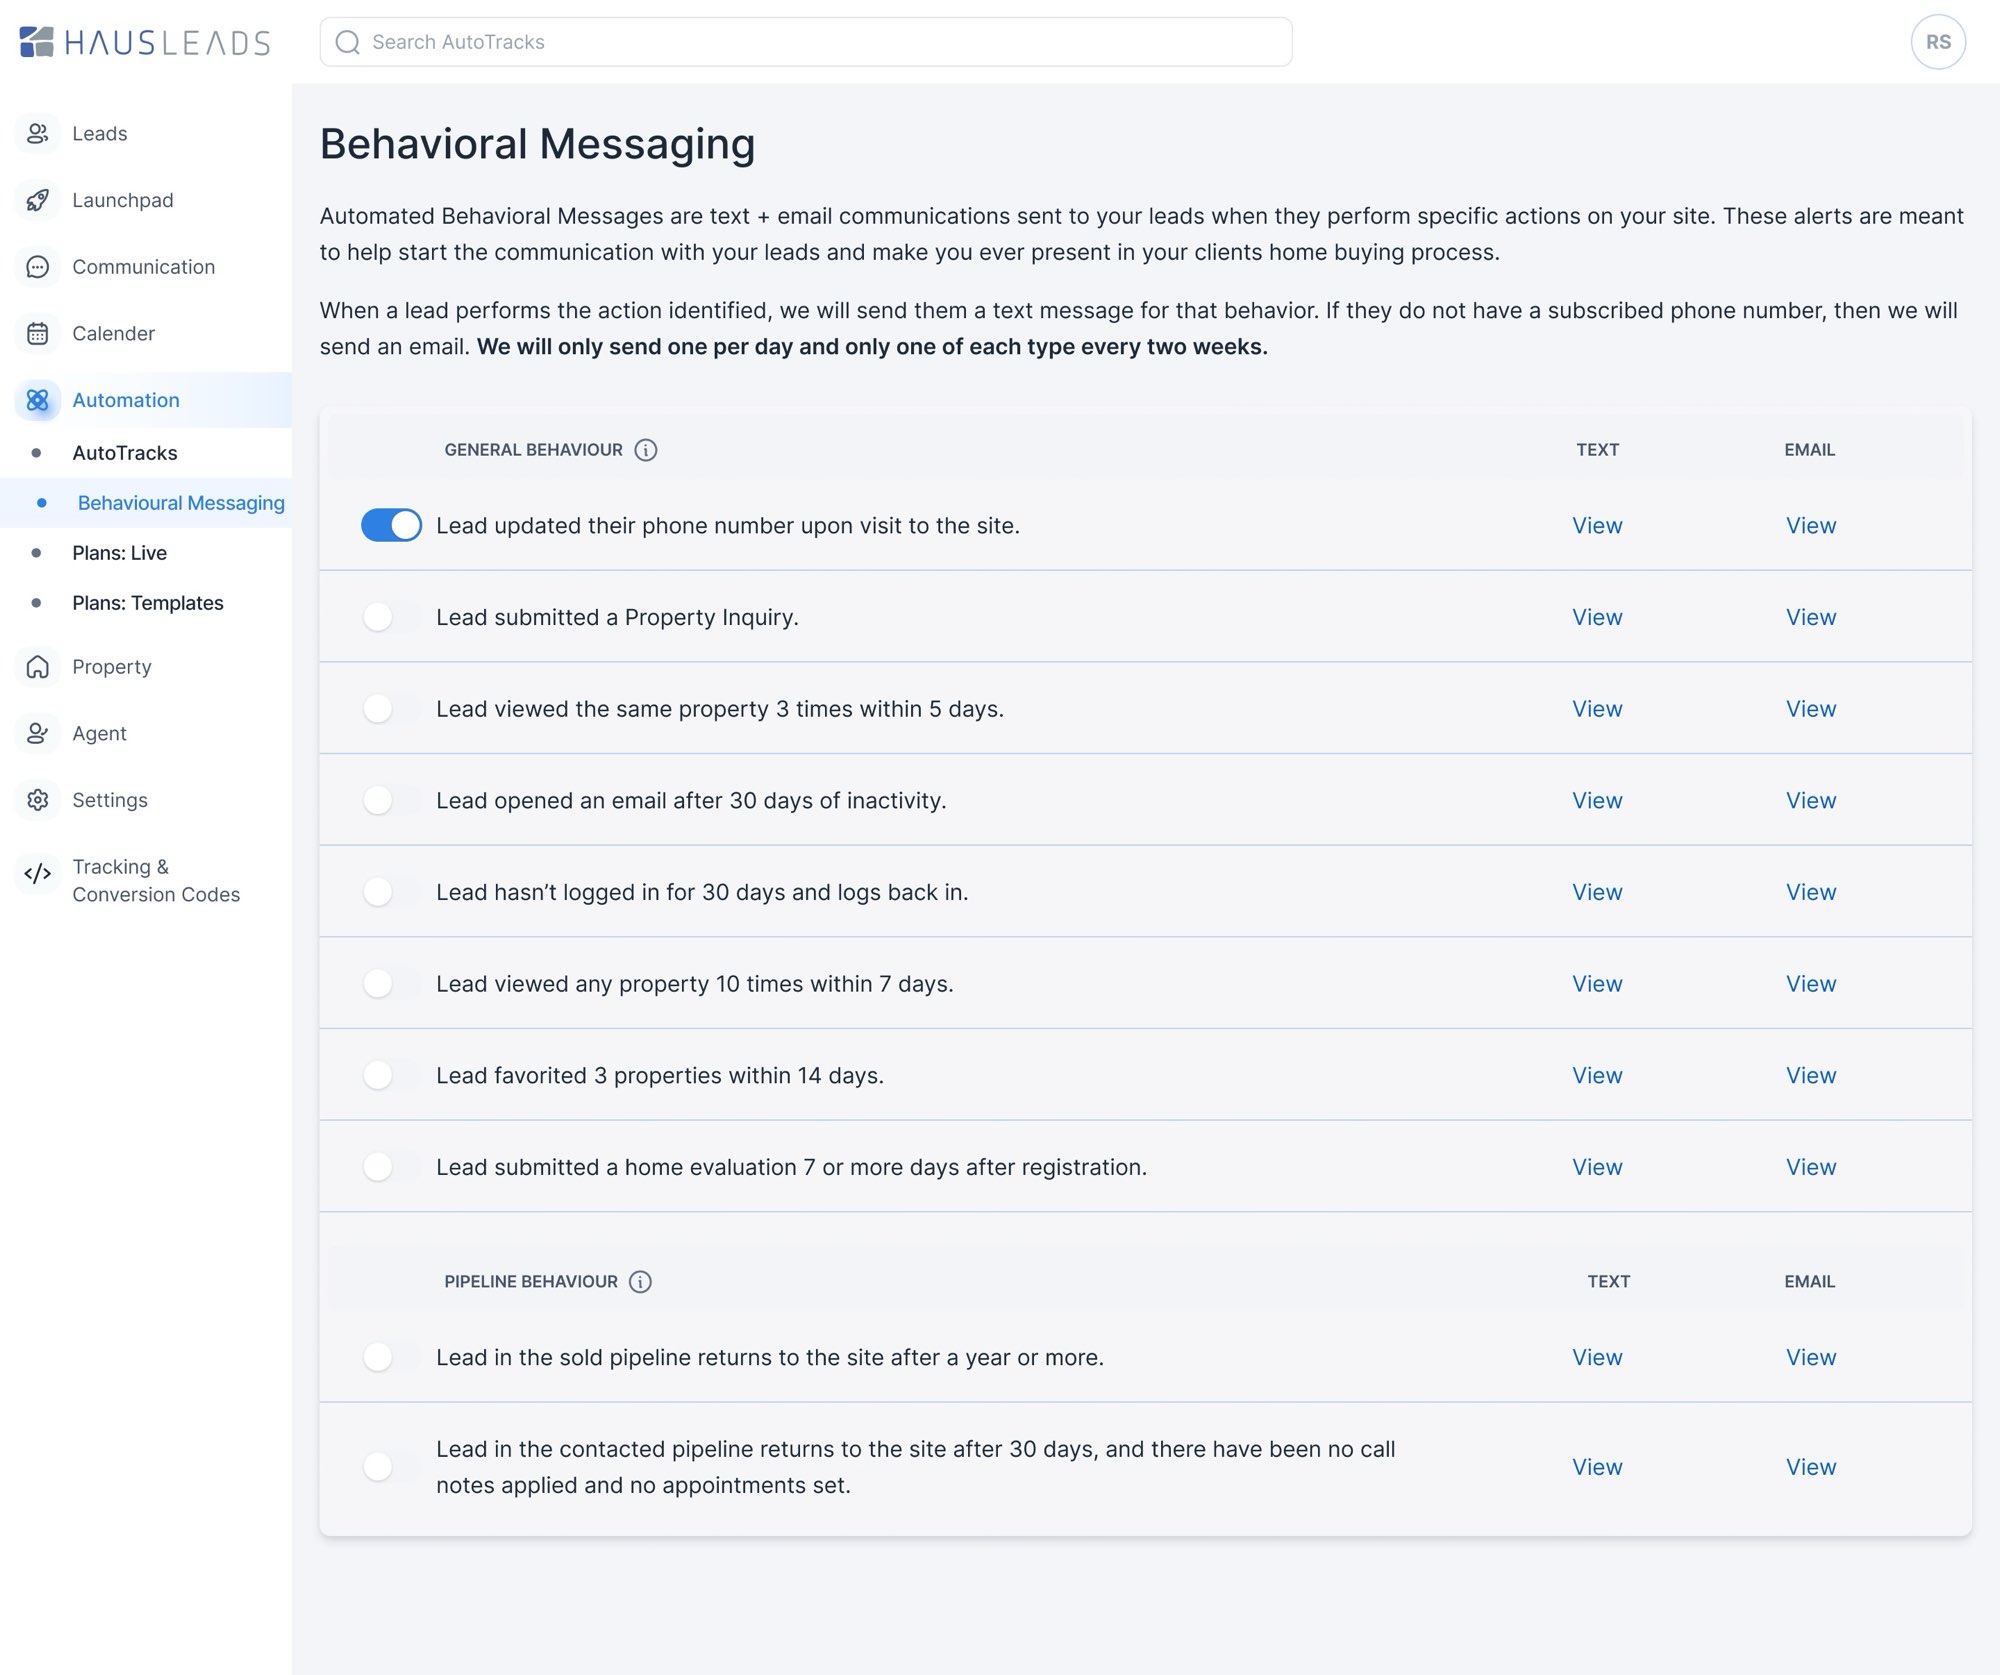Click the Leads people icon
2000x1675 pixels.
[x=38, y=133]
